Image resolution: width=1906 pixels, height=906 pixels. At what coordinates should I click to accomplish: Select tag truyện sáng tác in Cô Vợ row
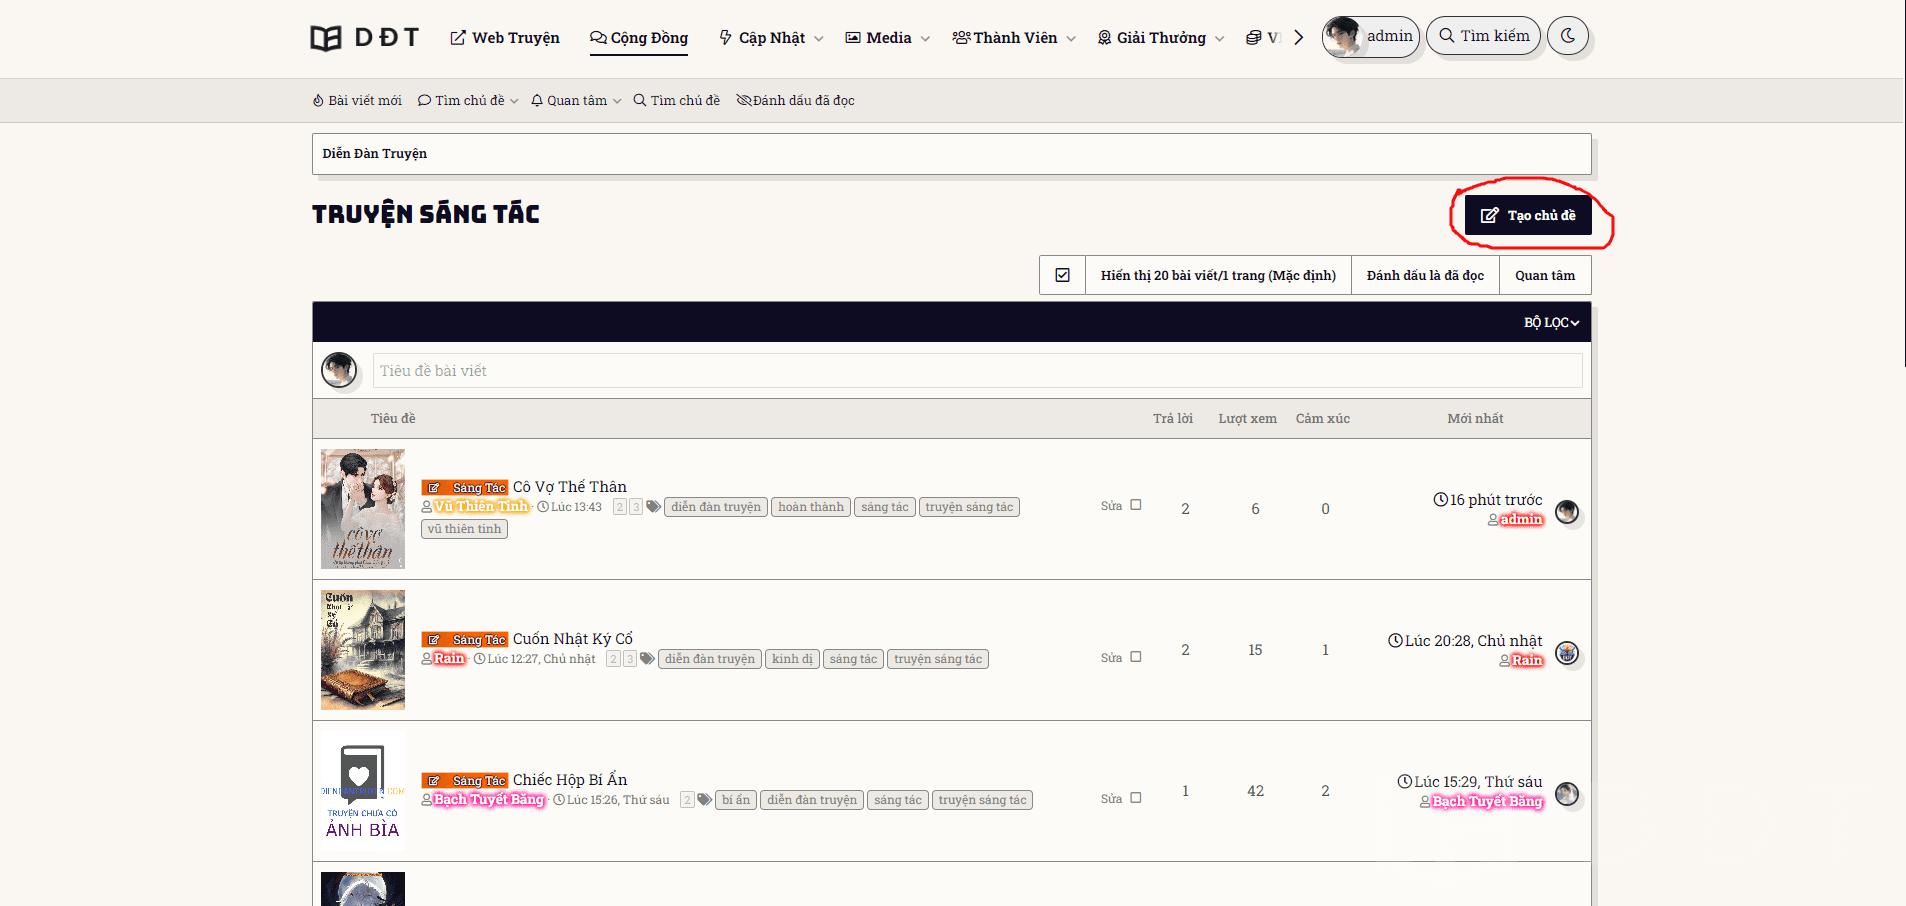[969, 507]
